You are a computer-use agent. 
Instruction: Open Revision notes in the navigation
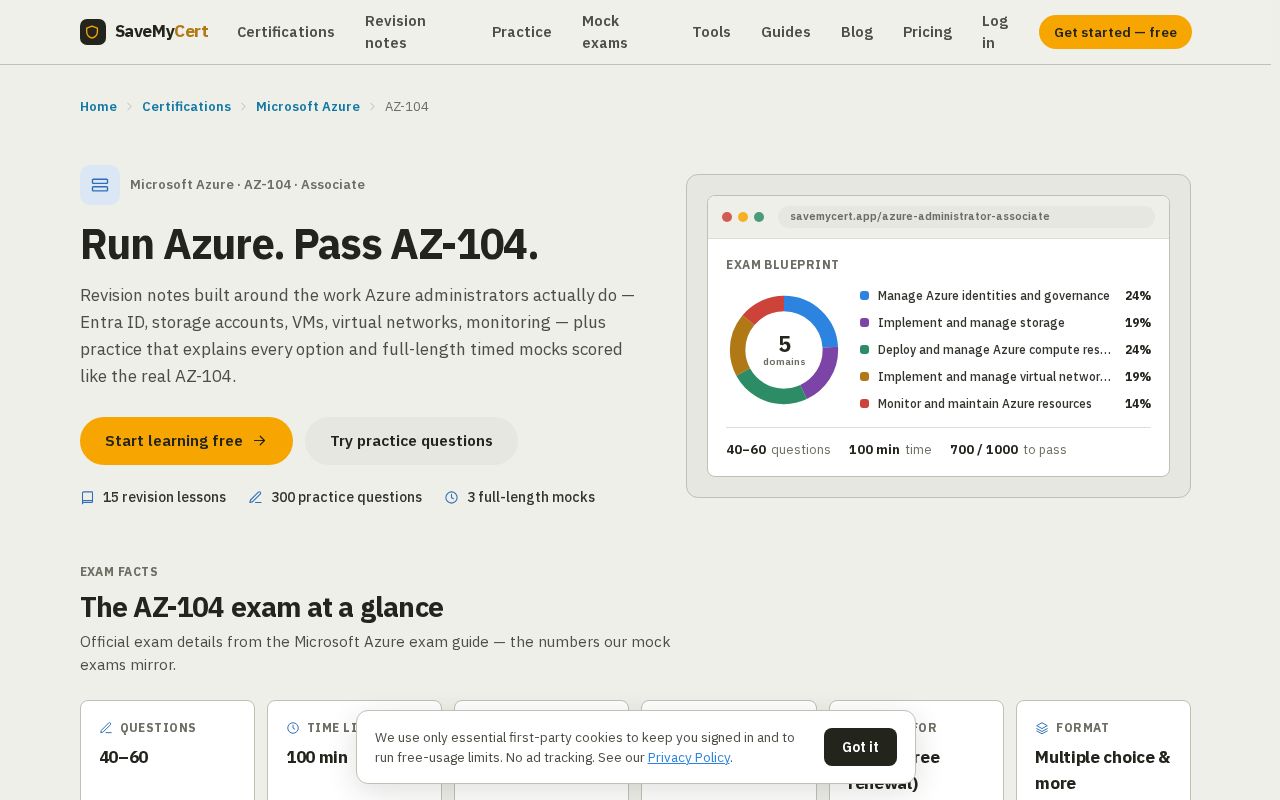396,32
